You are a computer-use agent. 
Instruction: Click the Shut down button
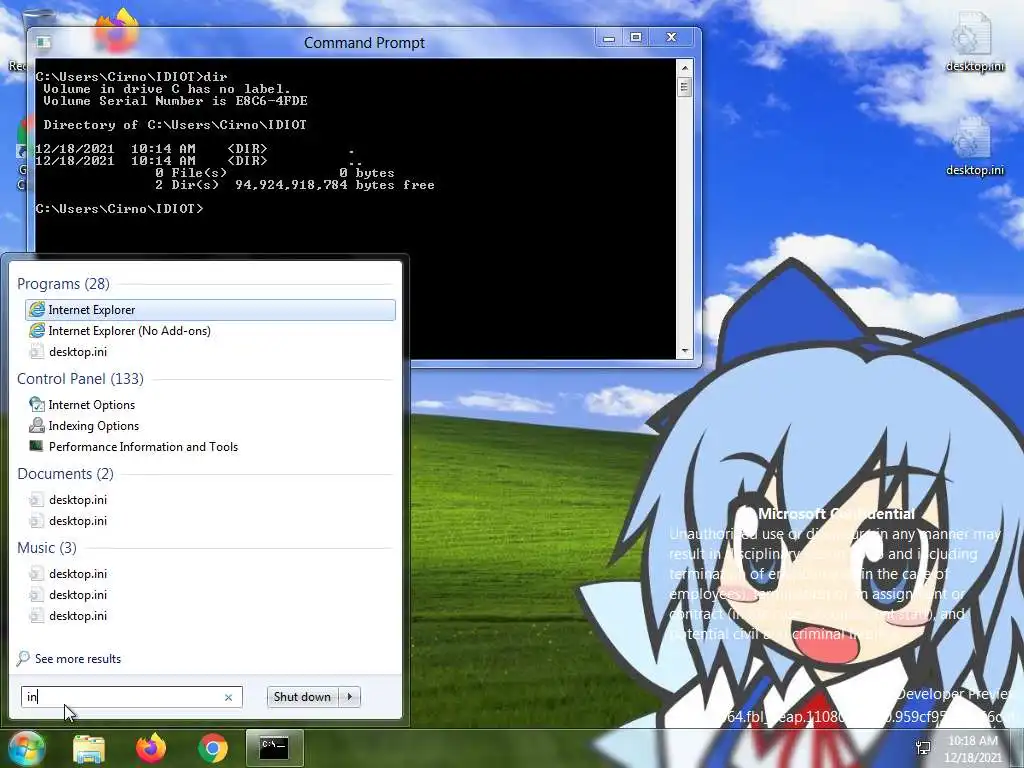coord(302,697)
